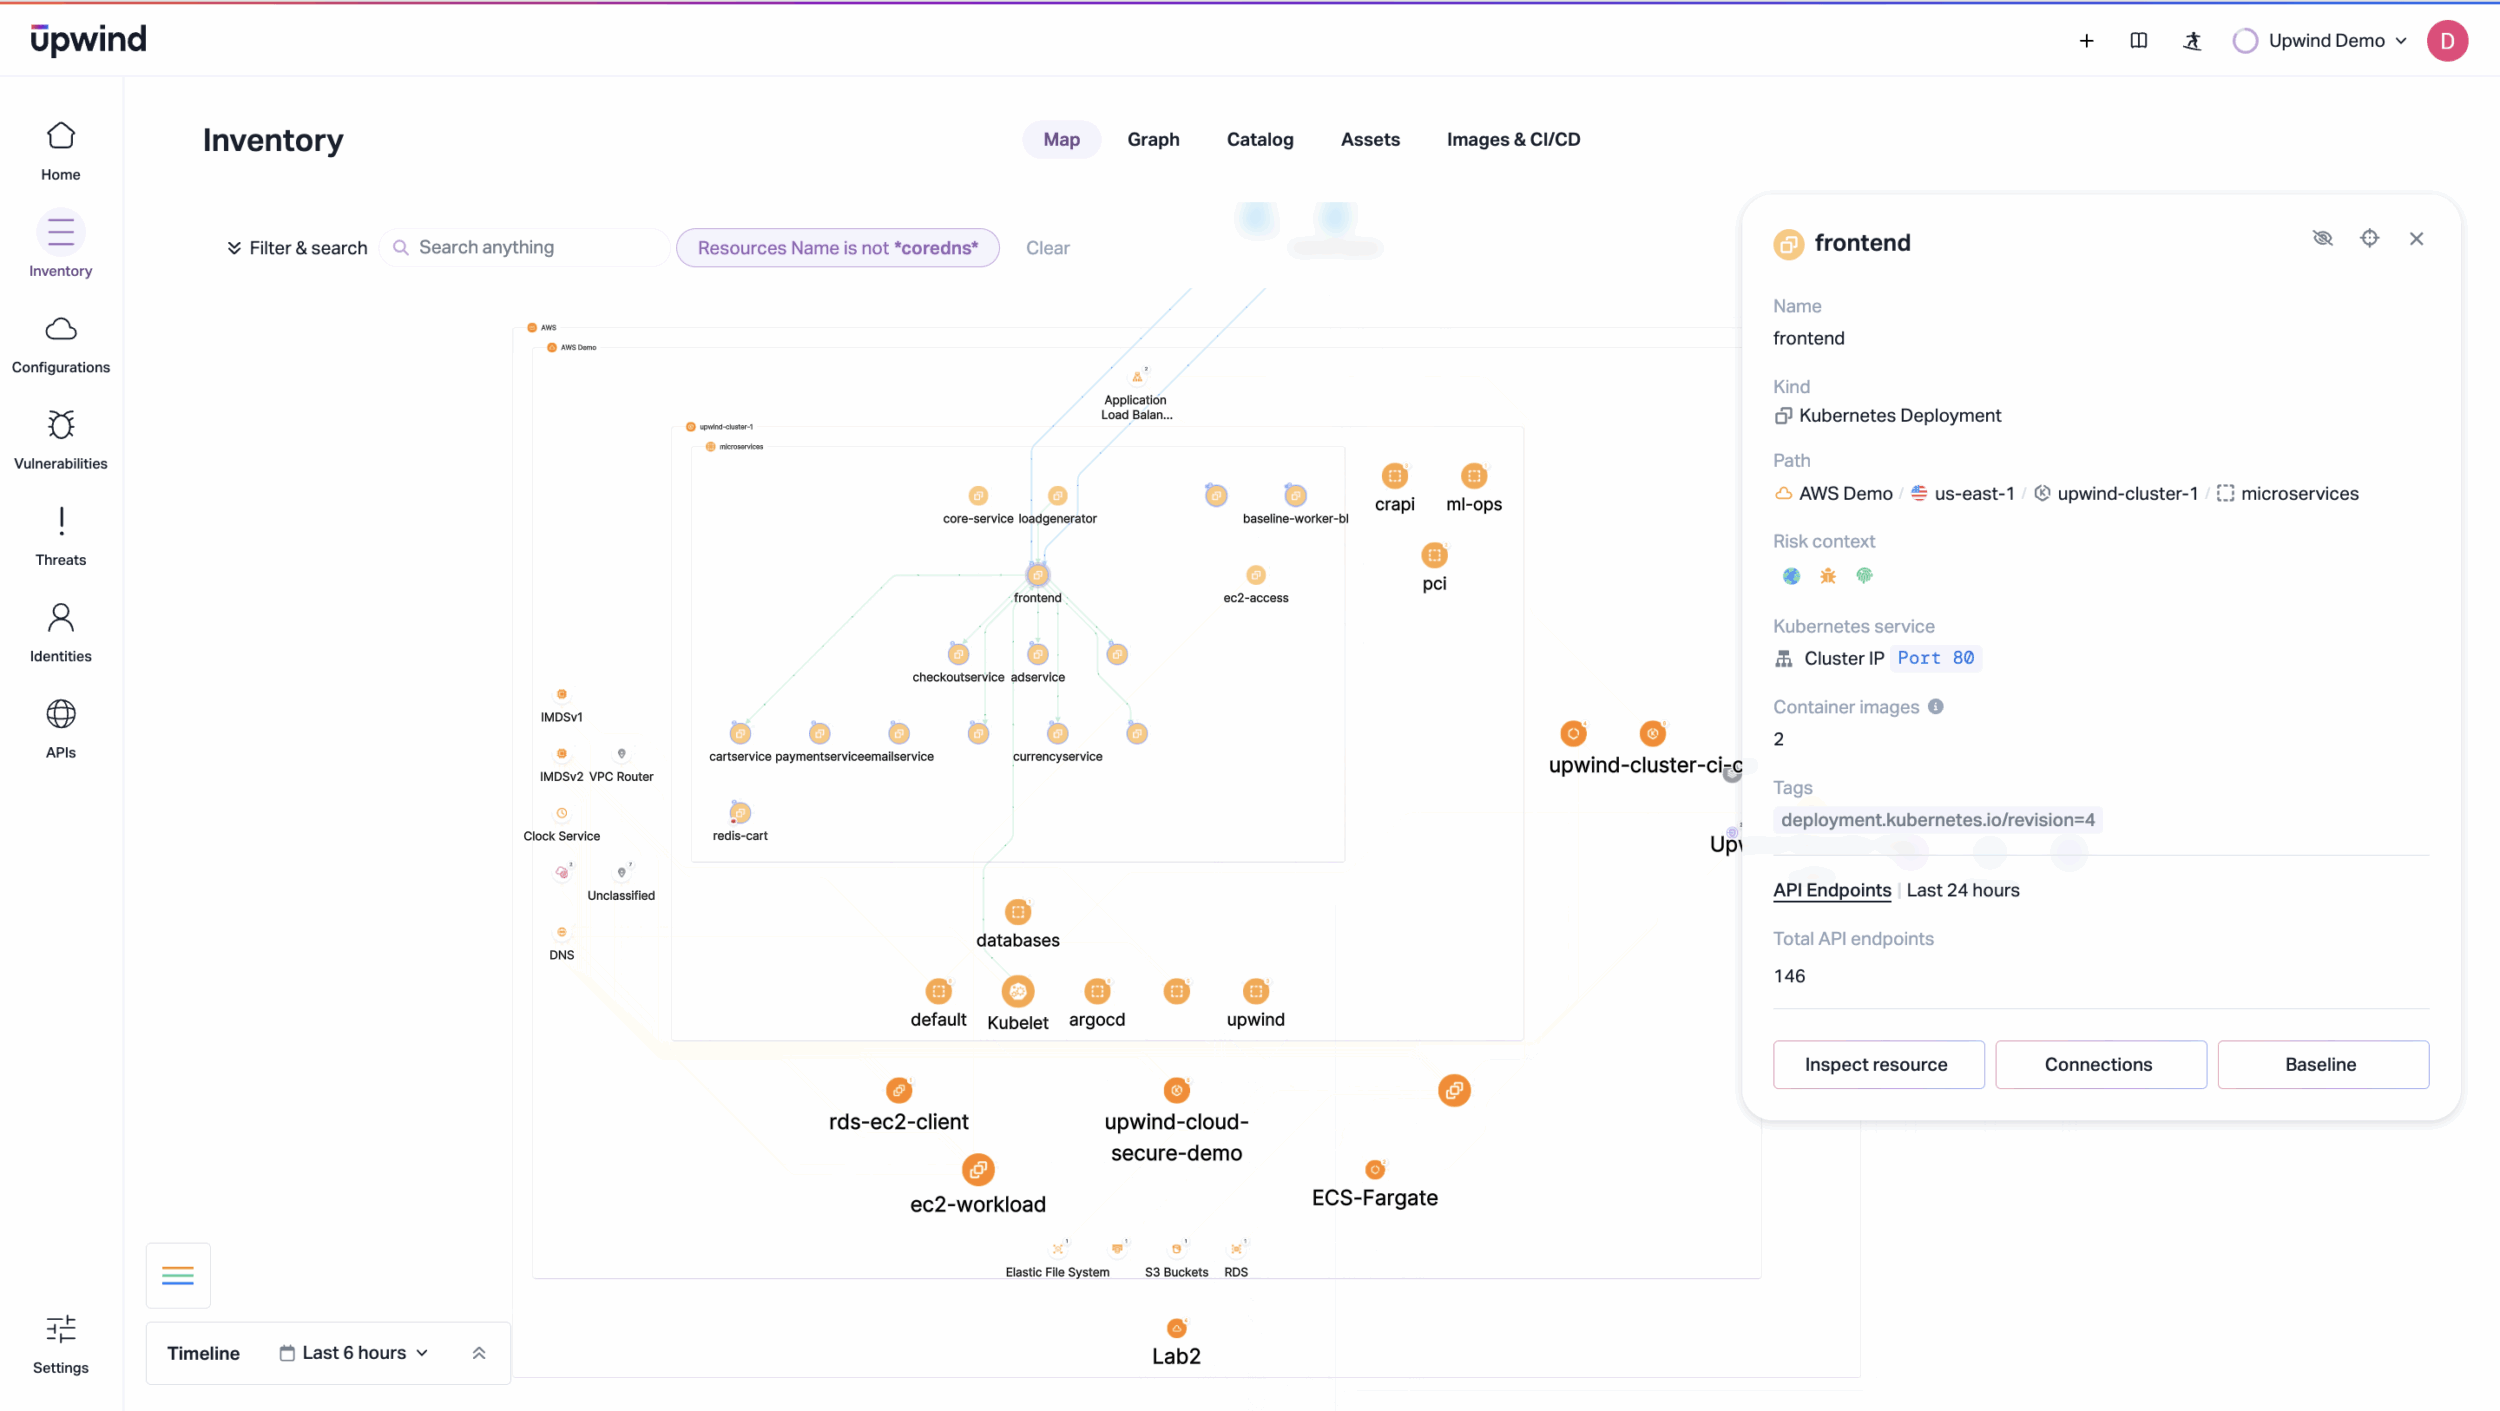Viewport: 2500px width, 1411px height.
Task: Switch to the Images & CI/CD tab
Action: pos(1513,139)
